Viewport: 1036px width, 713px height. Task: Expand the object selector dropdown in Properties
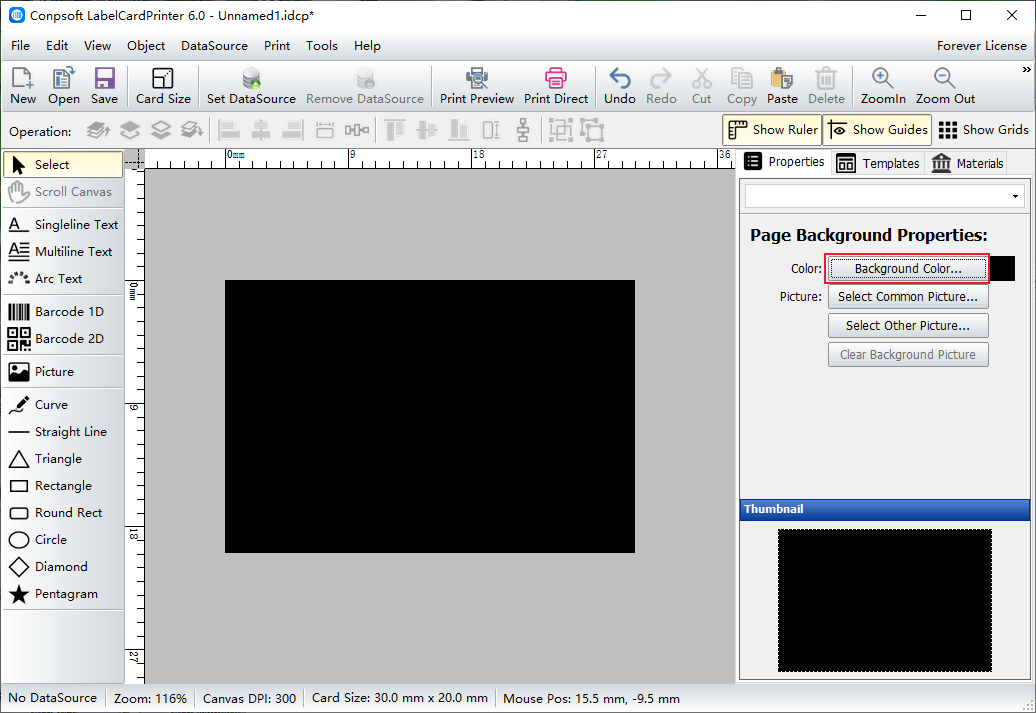(x=1015, y=196)
